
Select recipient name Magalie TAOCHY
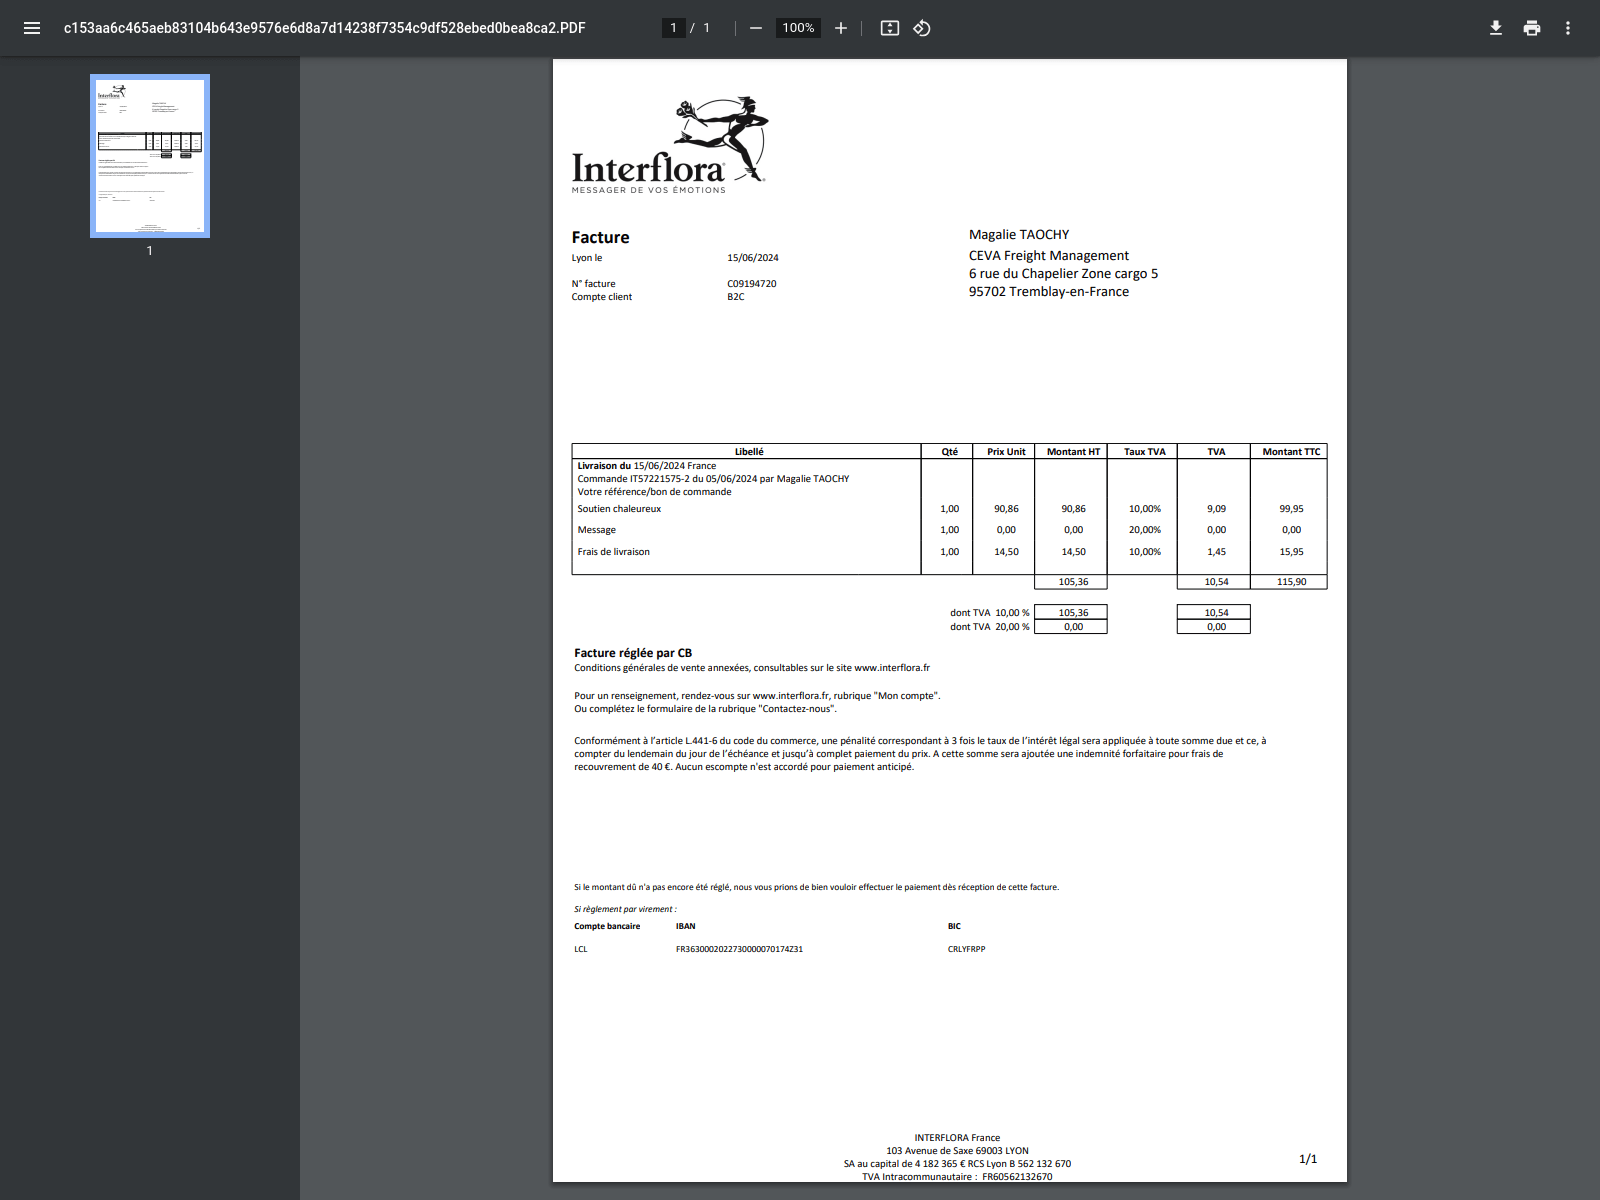pyautogui.click(x=1019, y=235)
